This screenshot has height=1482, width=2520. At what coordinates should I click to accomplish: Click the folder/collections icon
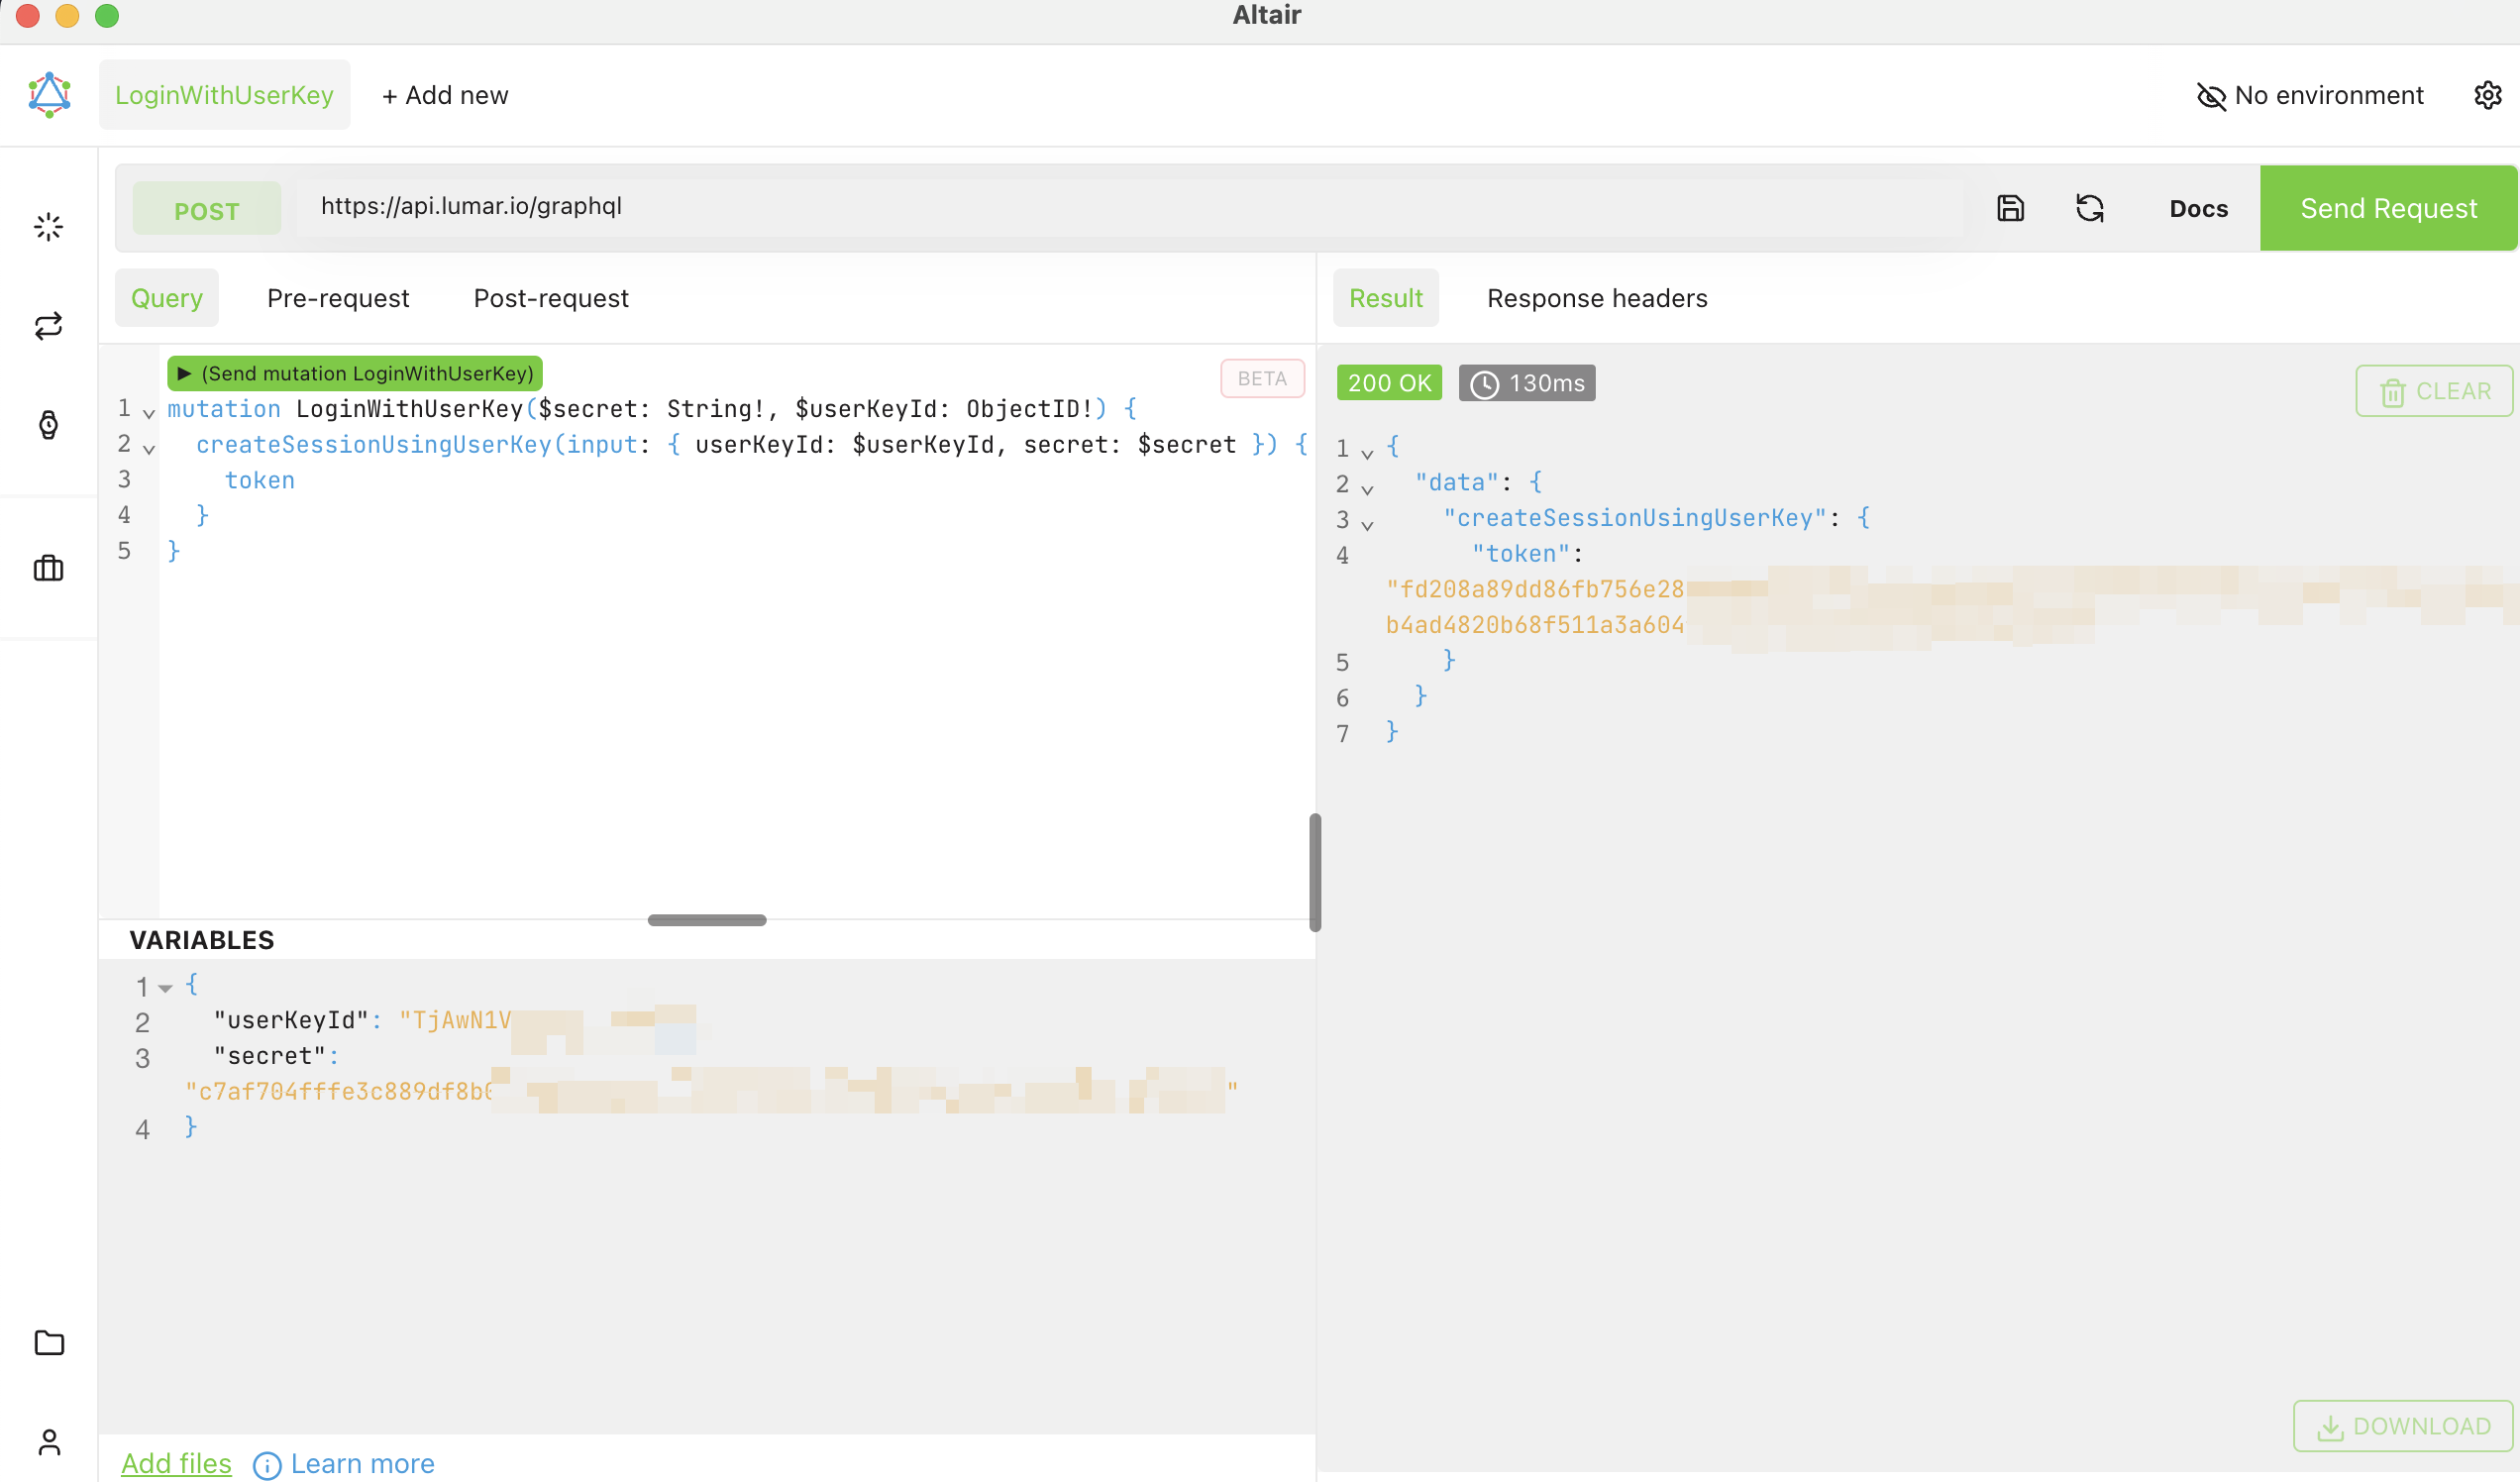coord(48,1342)
